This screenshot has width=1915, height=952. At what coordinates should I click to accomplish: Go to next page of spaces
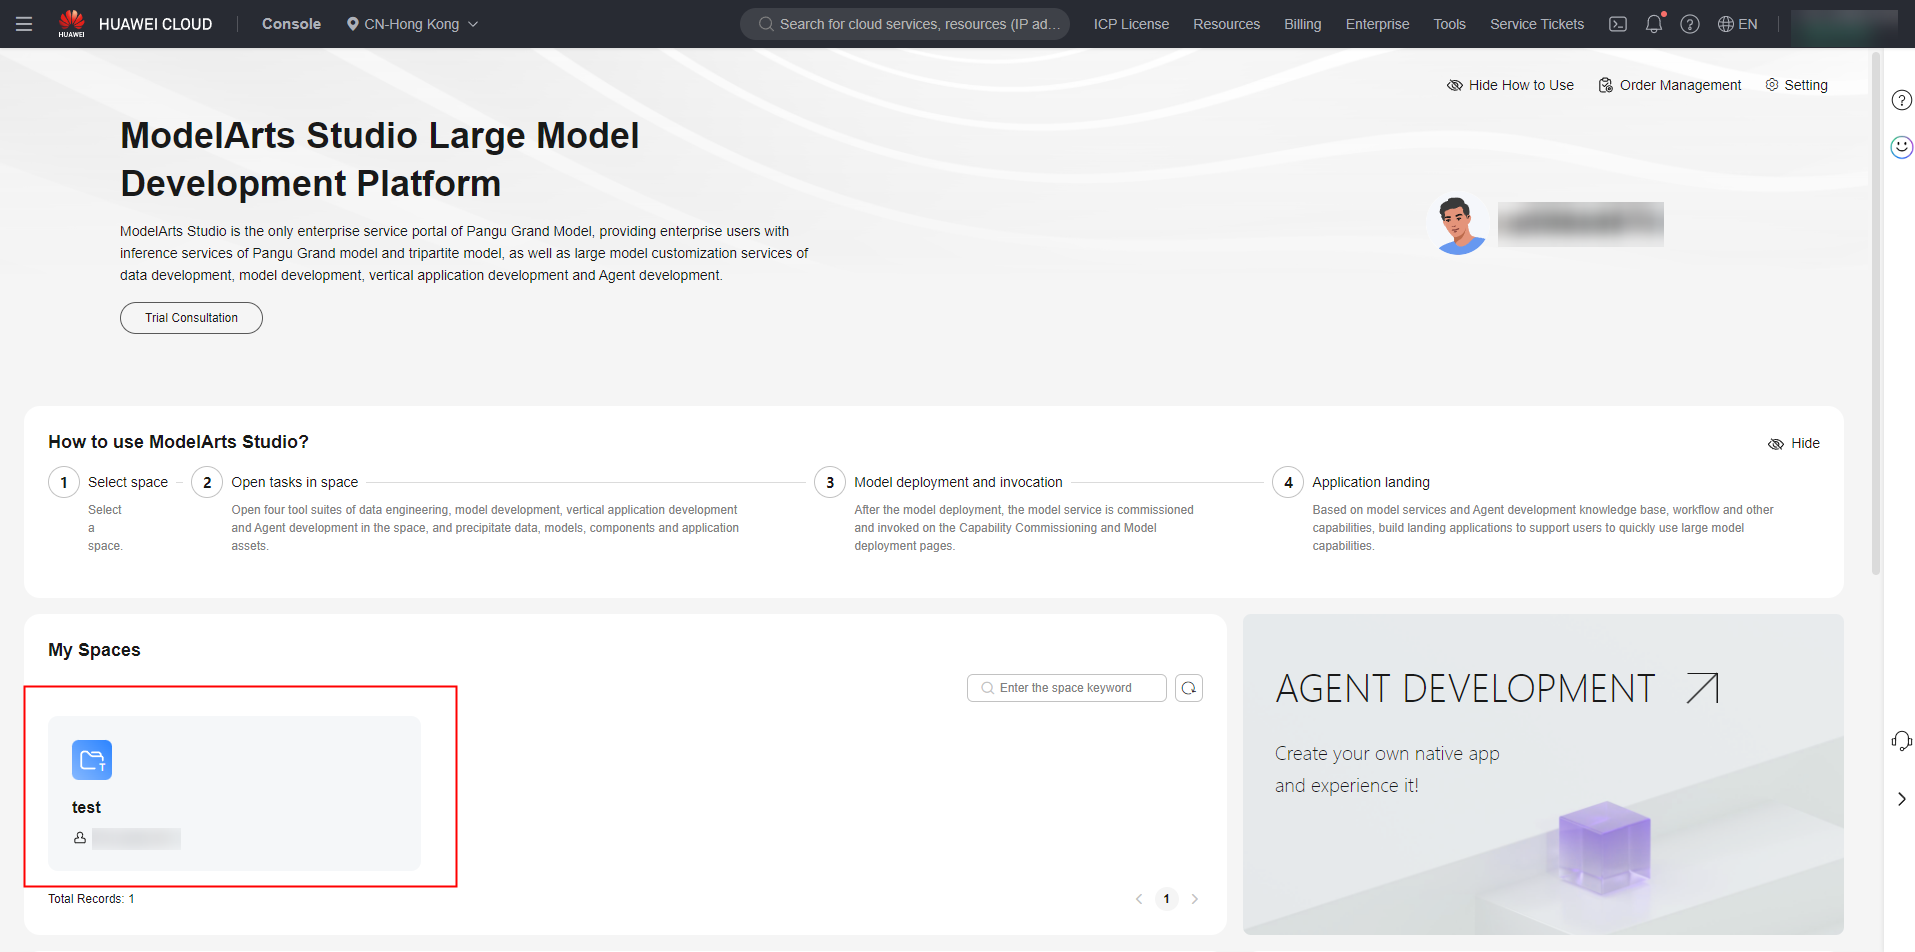point(1195,899)
